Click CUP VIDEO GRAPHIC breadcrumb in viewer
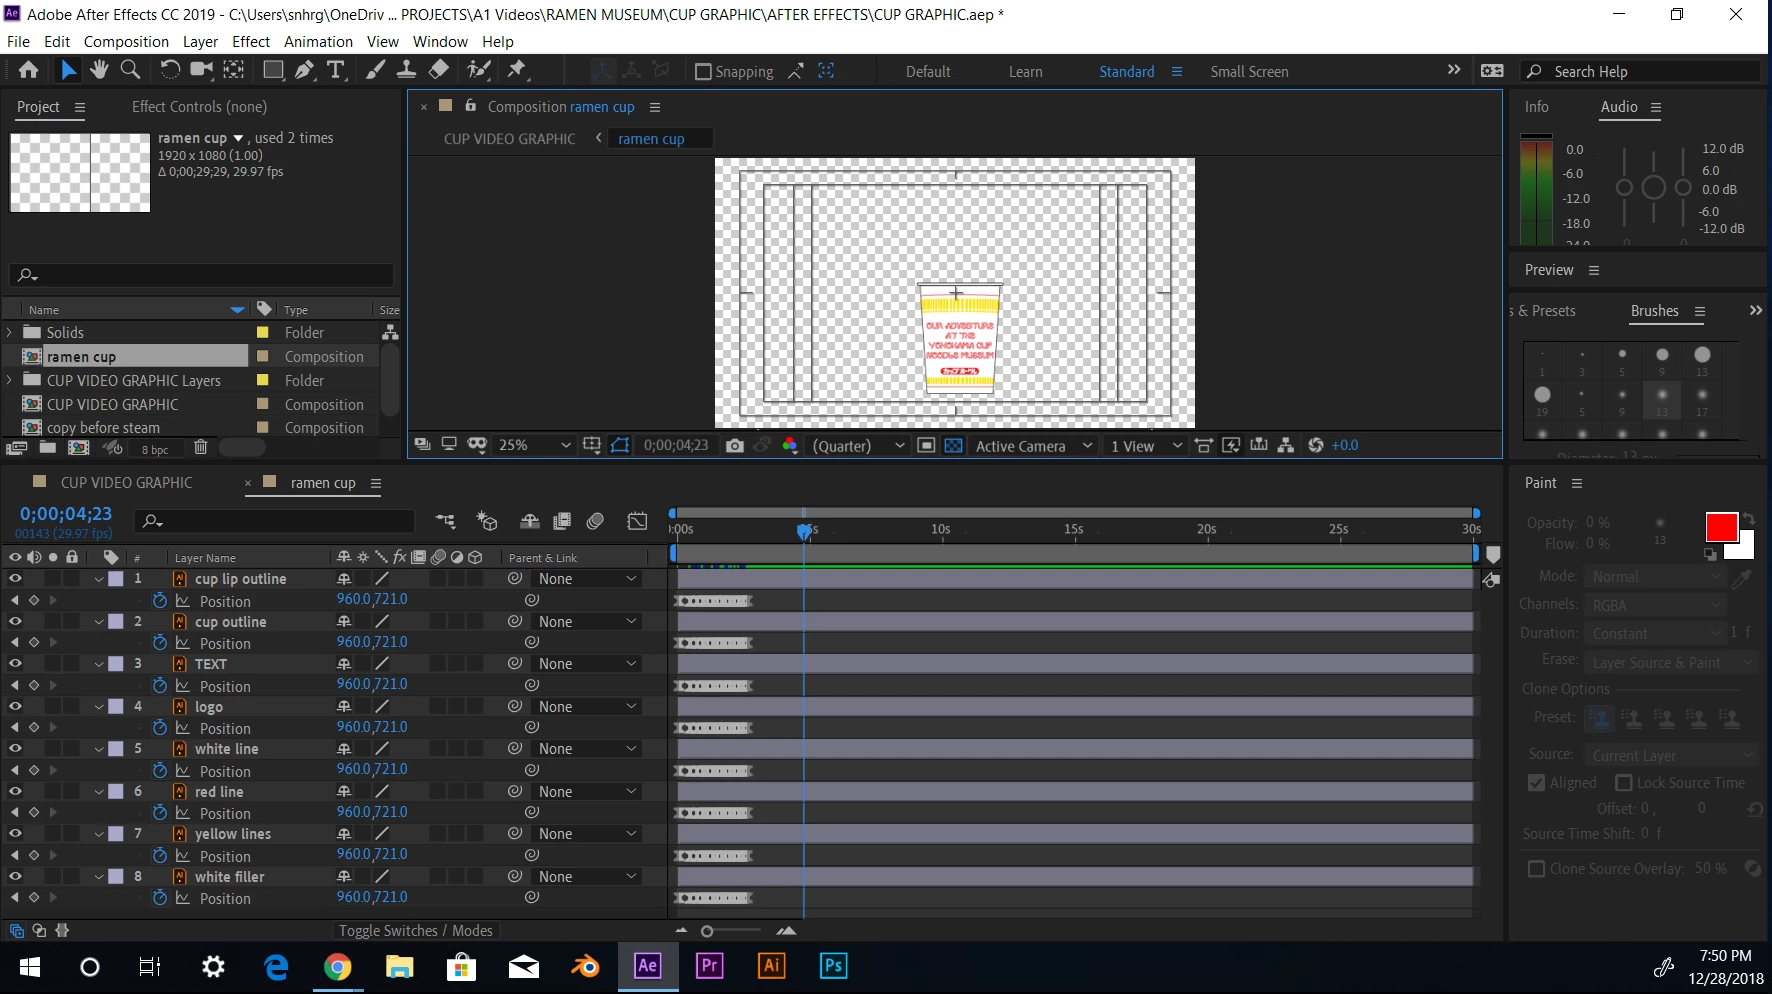1772x994 pixels. point(509,139)
